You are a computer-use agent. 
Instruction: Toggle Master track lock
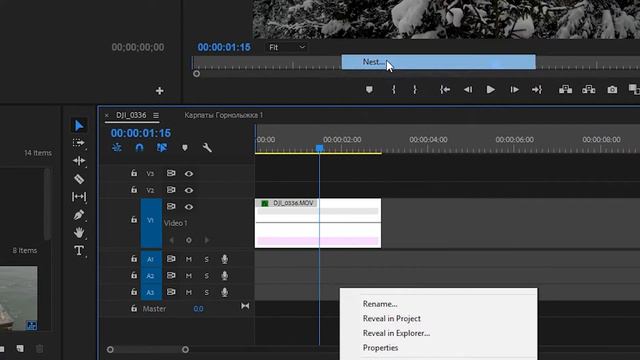[134, 308]
